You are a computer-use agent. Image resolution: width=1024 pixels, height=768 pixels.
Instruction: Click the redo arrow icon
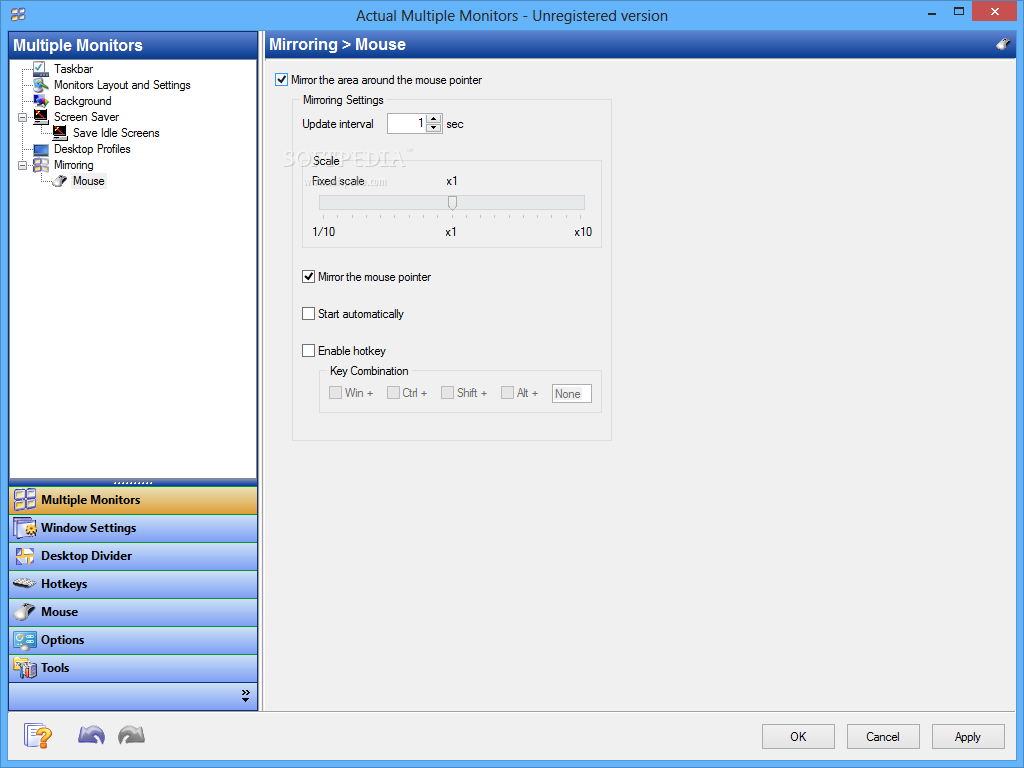[131, 735]
